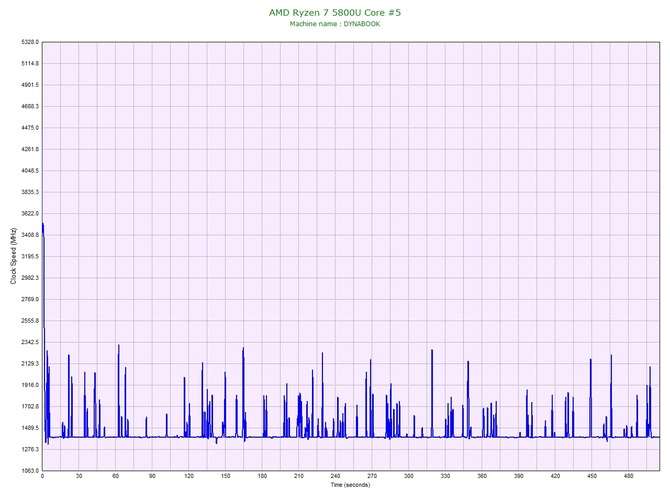Click the y-axis value 4261.8

[30, 149]
